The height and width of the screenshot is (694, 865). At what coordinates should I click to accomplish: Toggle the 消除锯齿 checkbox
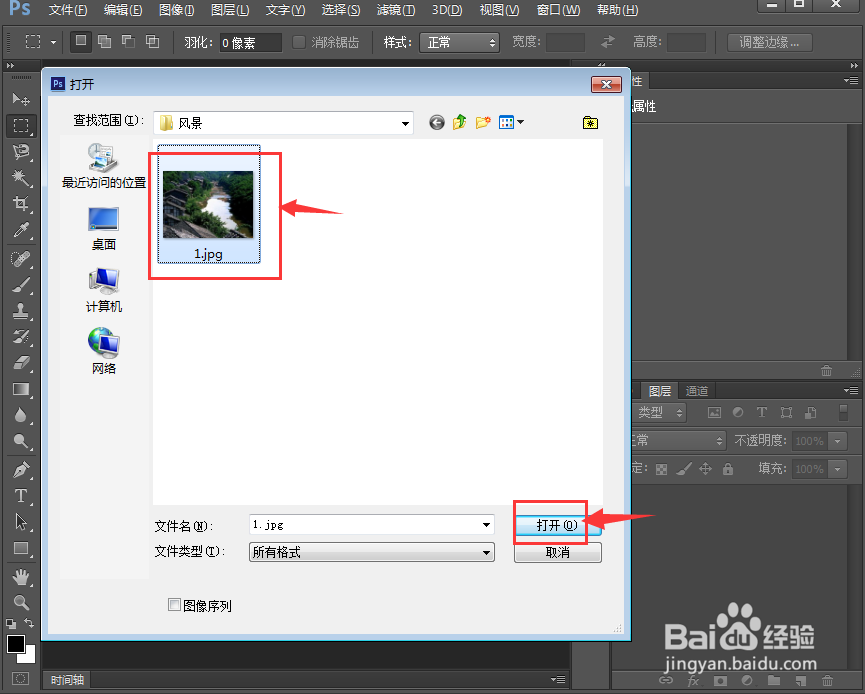pyautogui.click(x=298, y=42)
